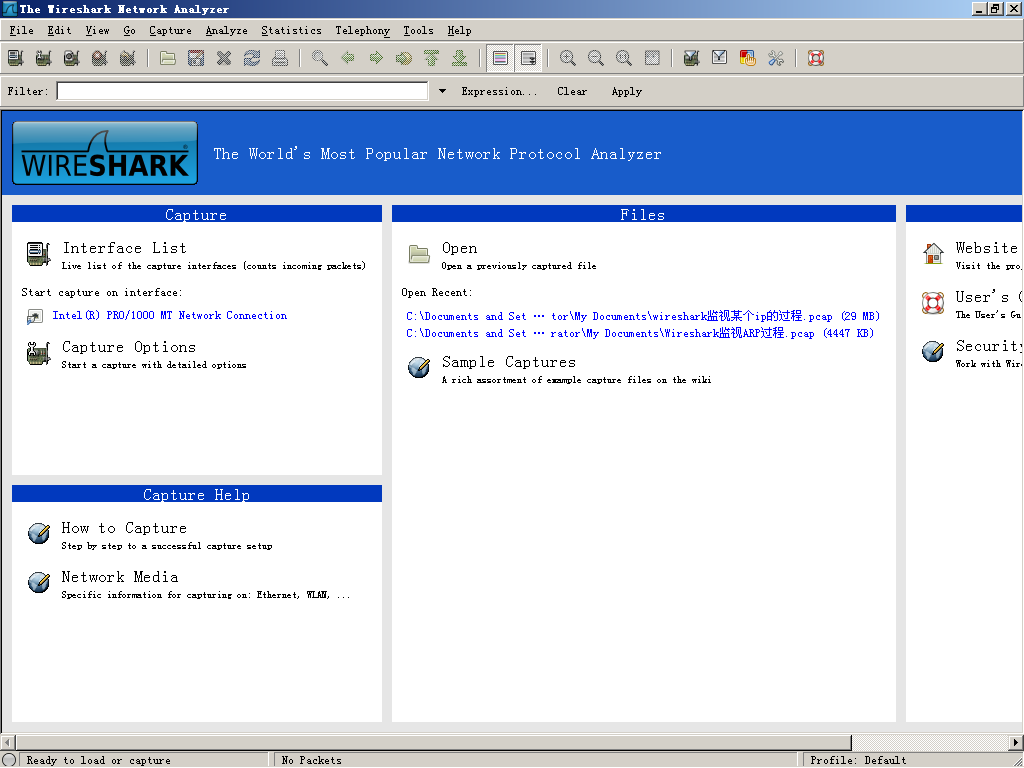Image resolution: width=1024 pixels, height=768 pixels.
Task: Open the Help menu
Action: click(x=459, y=31)
